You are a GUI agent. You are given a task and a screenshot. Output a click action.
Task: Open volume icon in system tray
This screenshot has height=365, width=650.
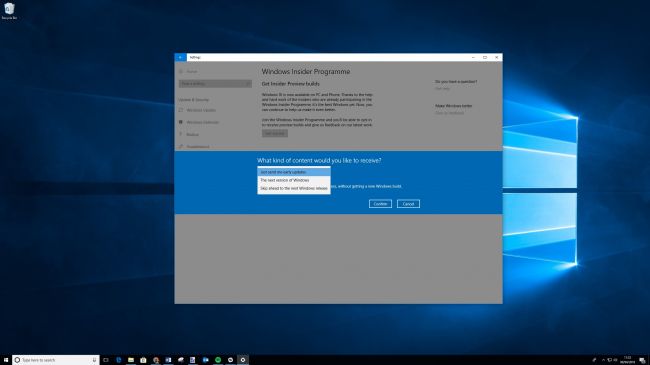pos(616,360)
